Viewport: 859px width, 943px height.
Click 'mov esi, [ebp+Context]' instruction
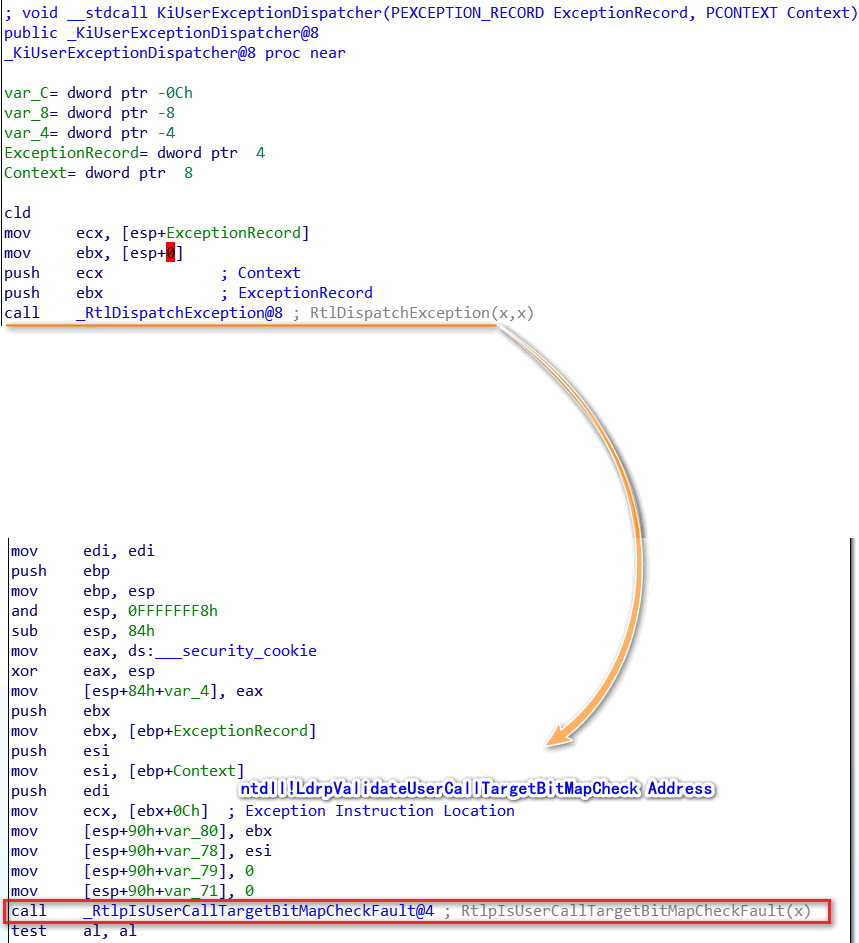tap(128, 771)
